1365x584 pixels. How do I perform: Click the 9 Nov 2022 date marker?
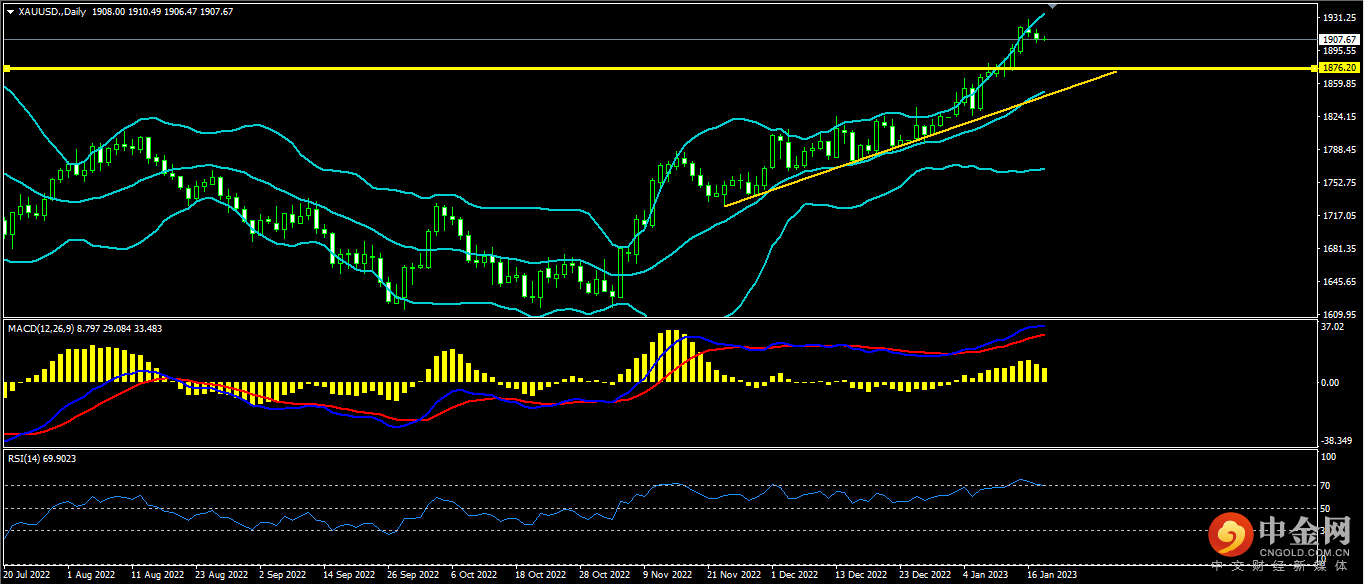[x=667, y=575]
